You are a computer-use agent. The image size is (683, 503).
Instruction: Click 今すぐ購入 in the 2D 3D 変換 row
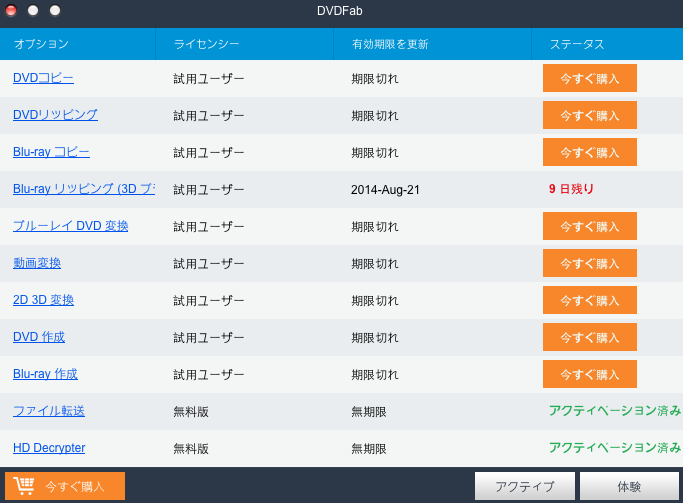tap(590, 300)
